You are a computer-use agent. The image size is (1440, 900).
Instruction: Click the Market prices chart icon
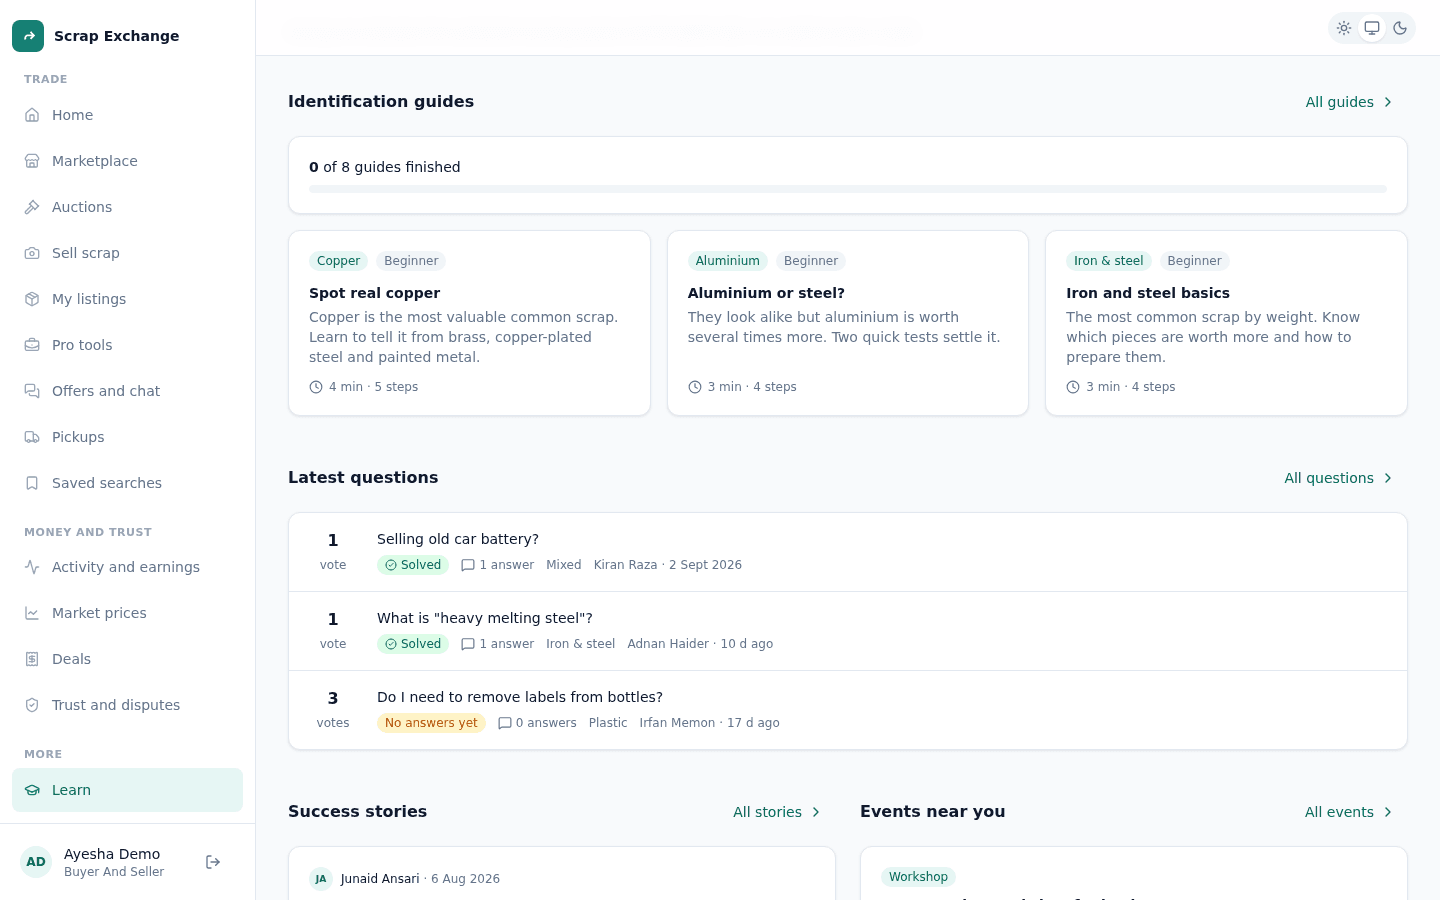point(32,613)
